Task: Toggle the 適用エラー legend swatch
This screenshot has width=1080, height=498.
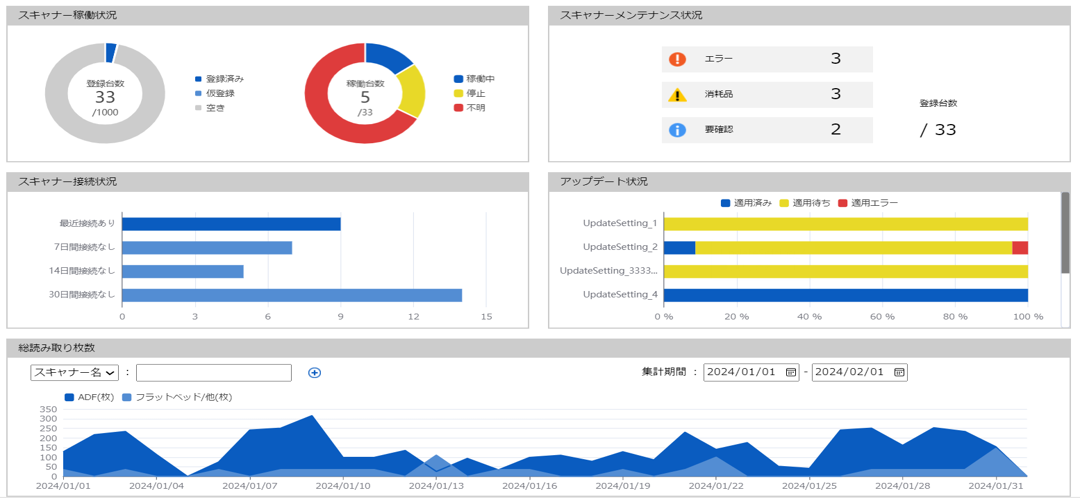Action: (844, 203)
